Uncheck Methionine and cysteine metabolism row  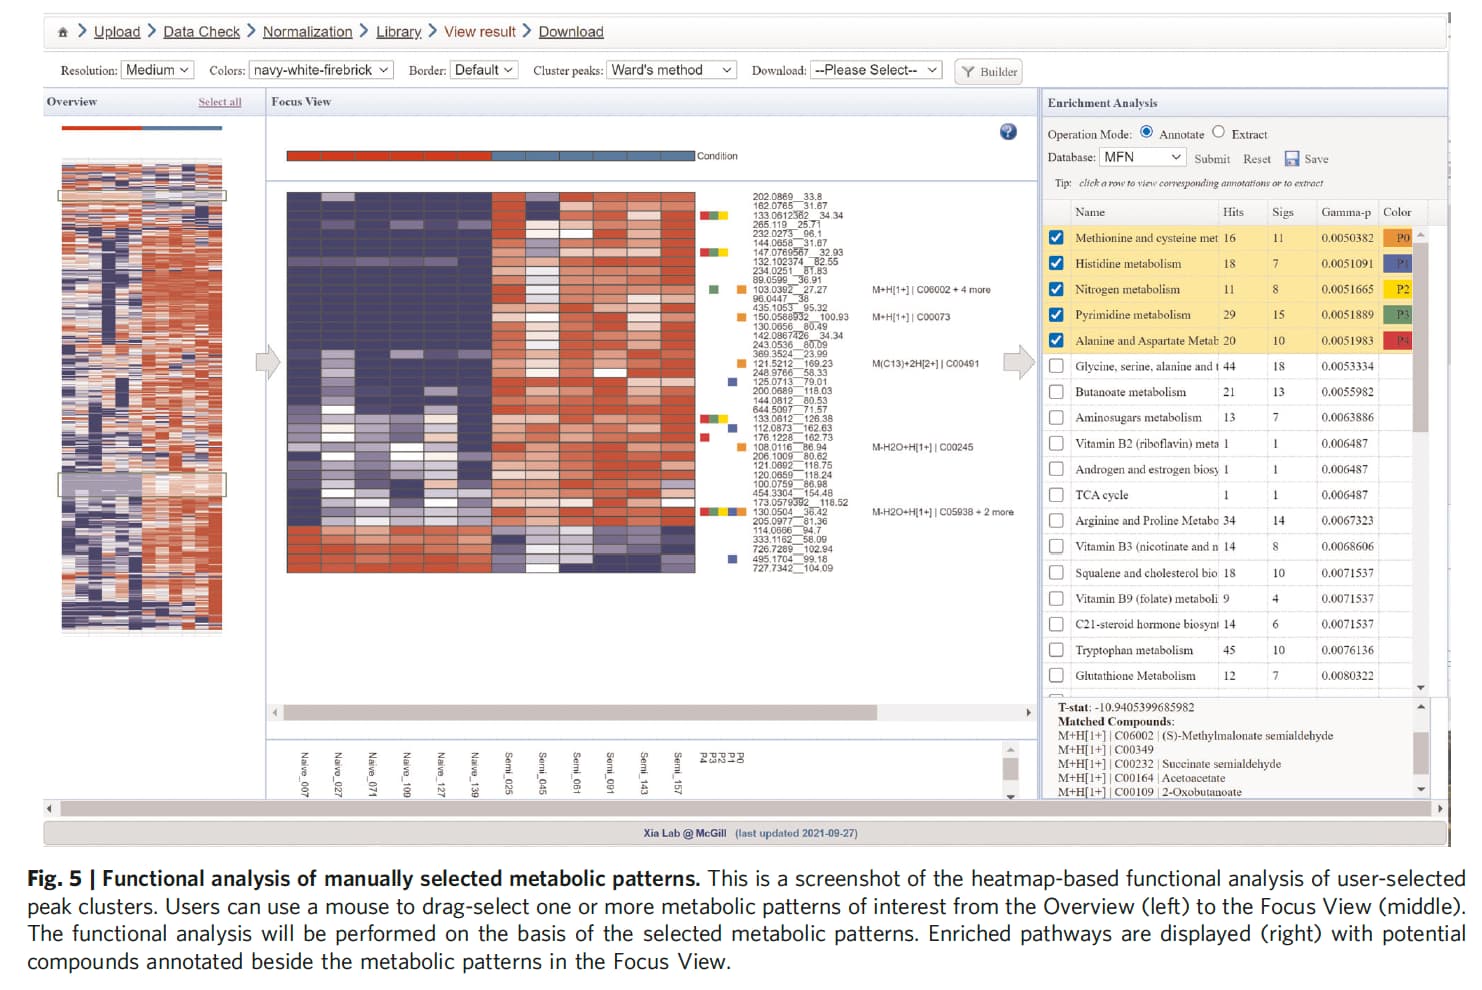click(1056, 238)
